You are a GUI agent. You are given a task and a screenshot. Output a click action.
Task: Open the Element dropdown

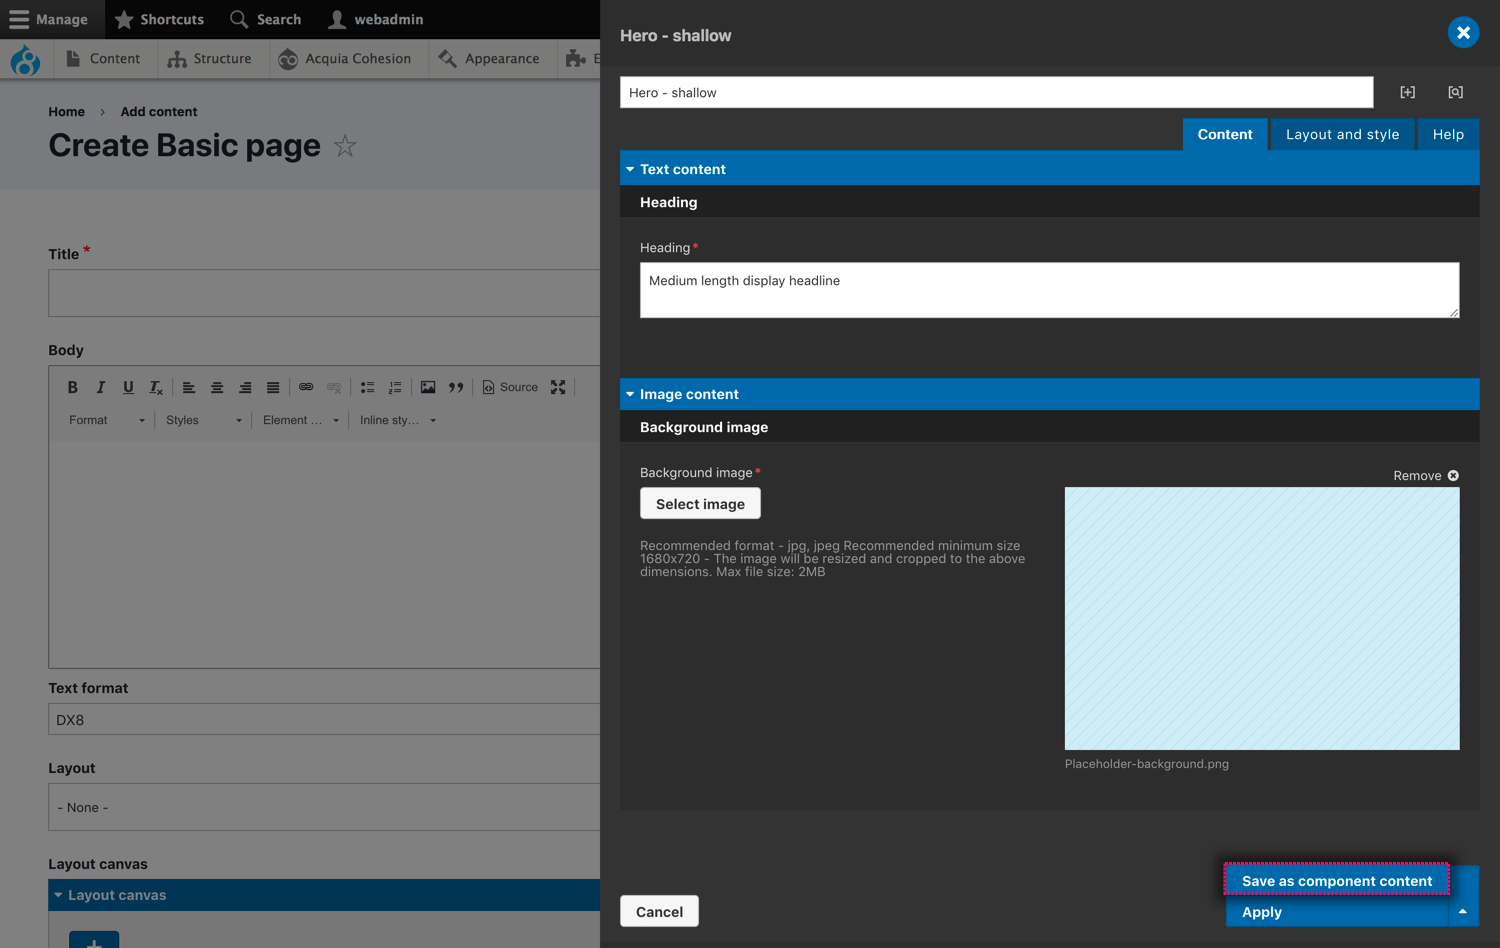pyautogui.click(x=300, y=420)
